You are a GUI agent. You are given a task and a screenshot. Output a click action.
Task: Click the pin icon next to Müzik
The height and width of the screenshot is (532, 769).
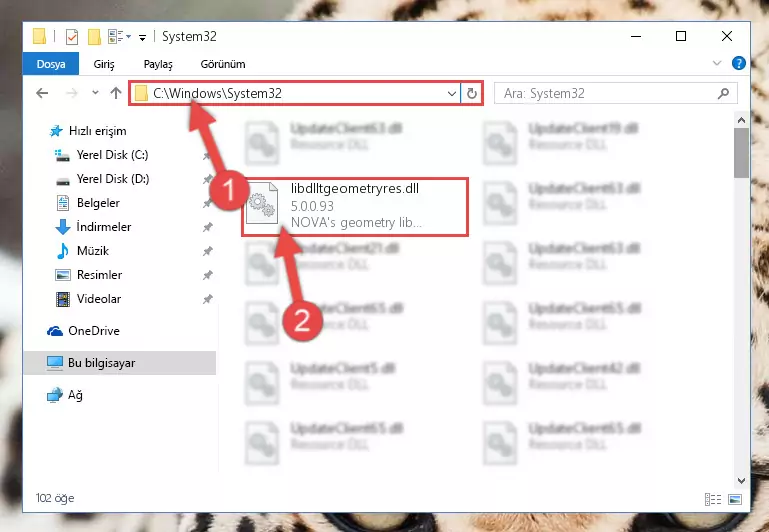pos(207,252)
